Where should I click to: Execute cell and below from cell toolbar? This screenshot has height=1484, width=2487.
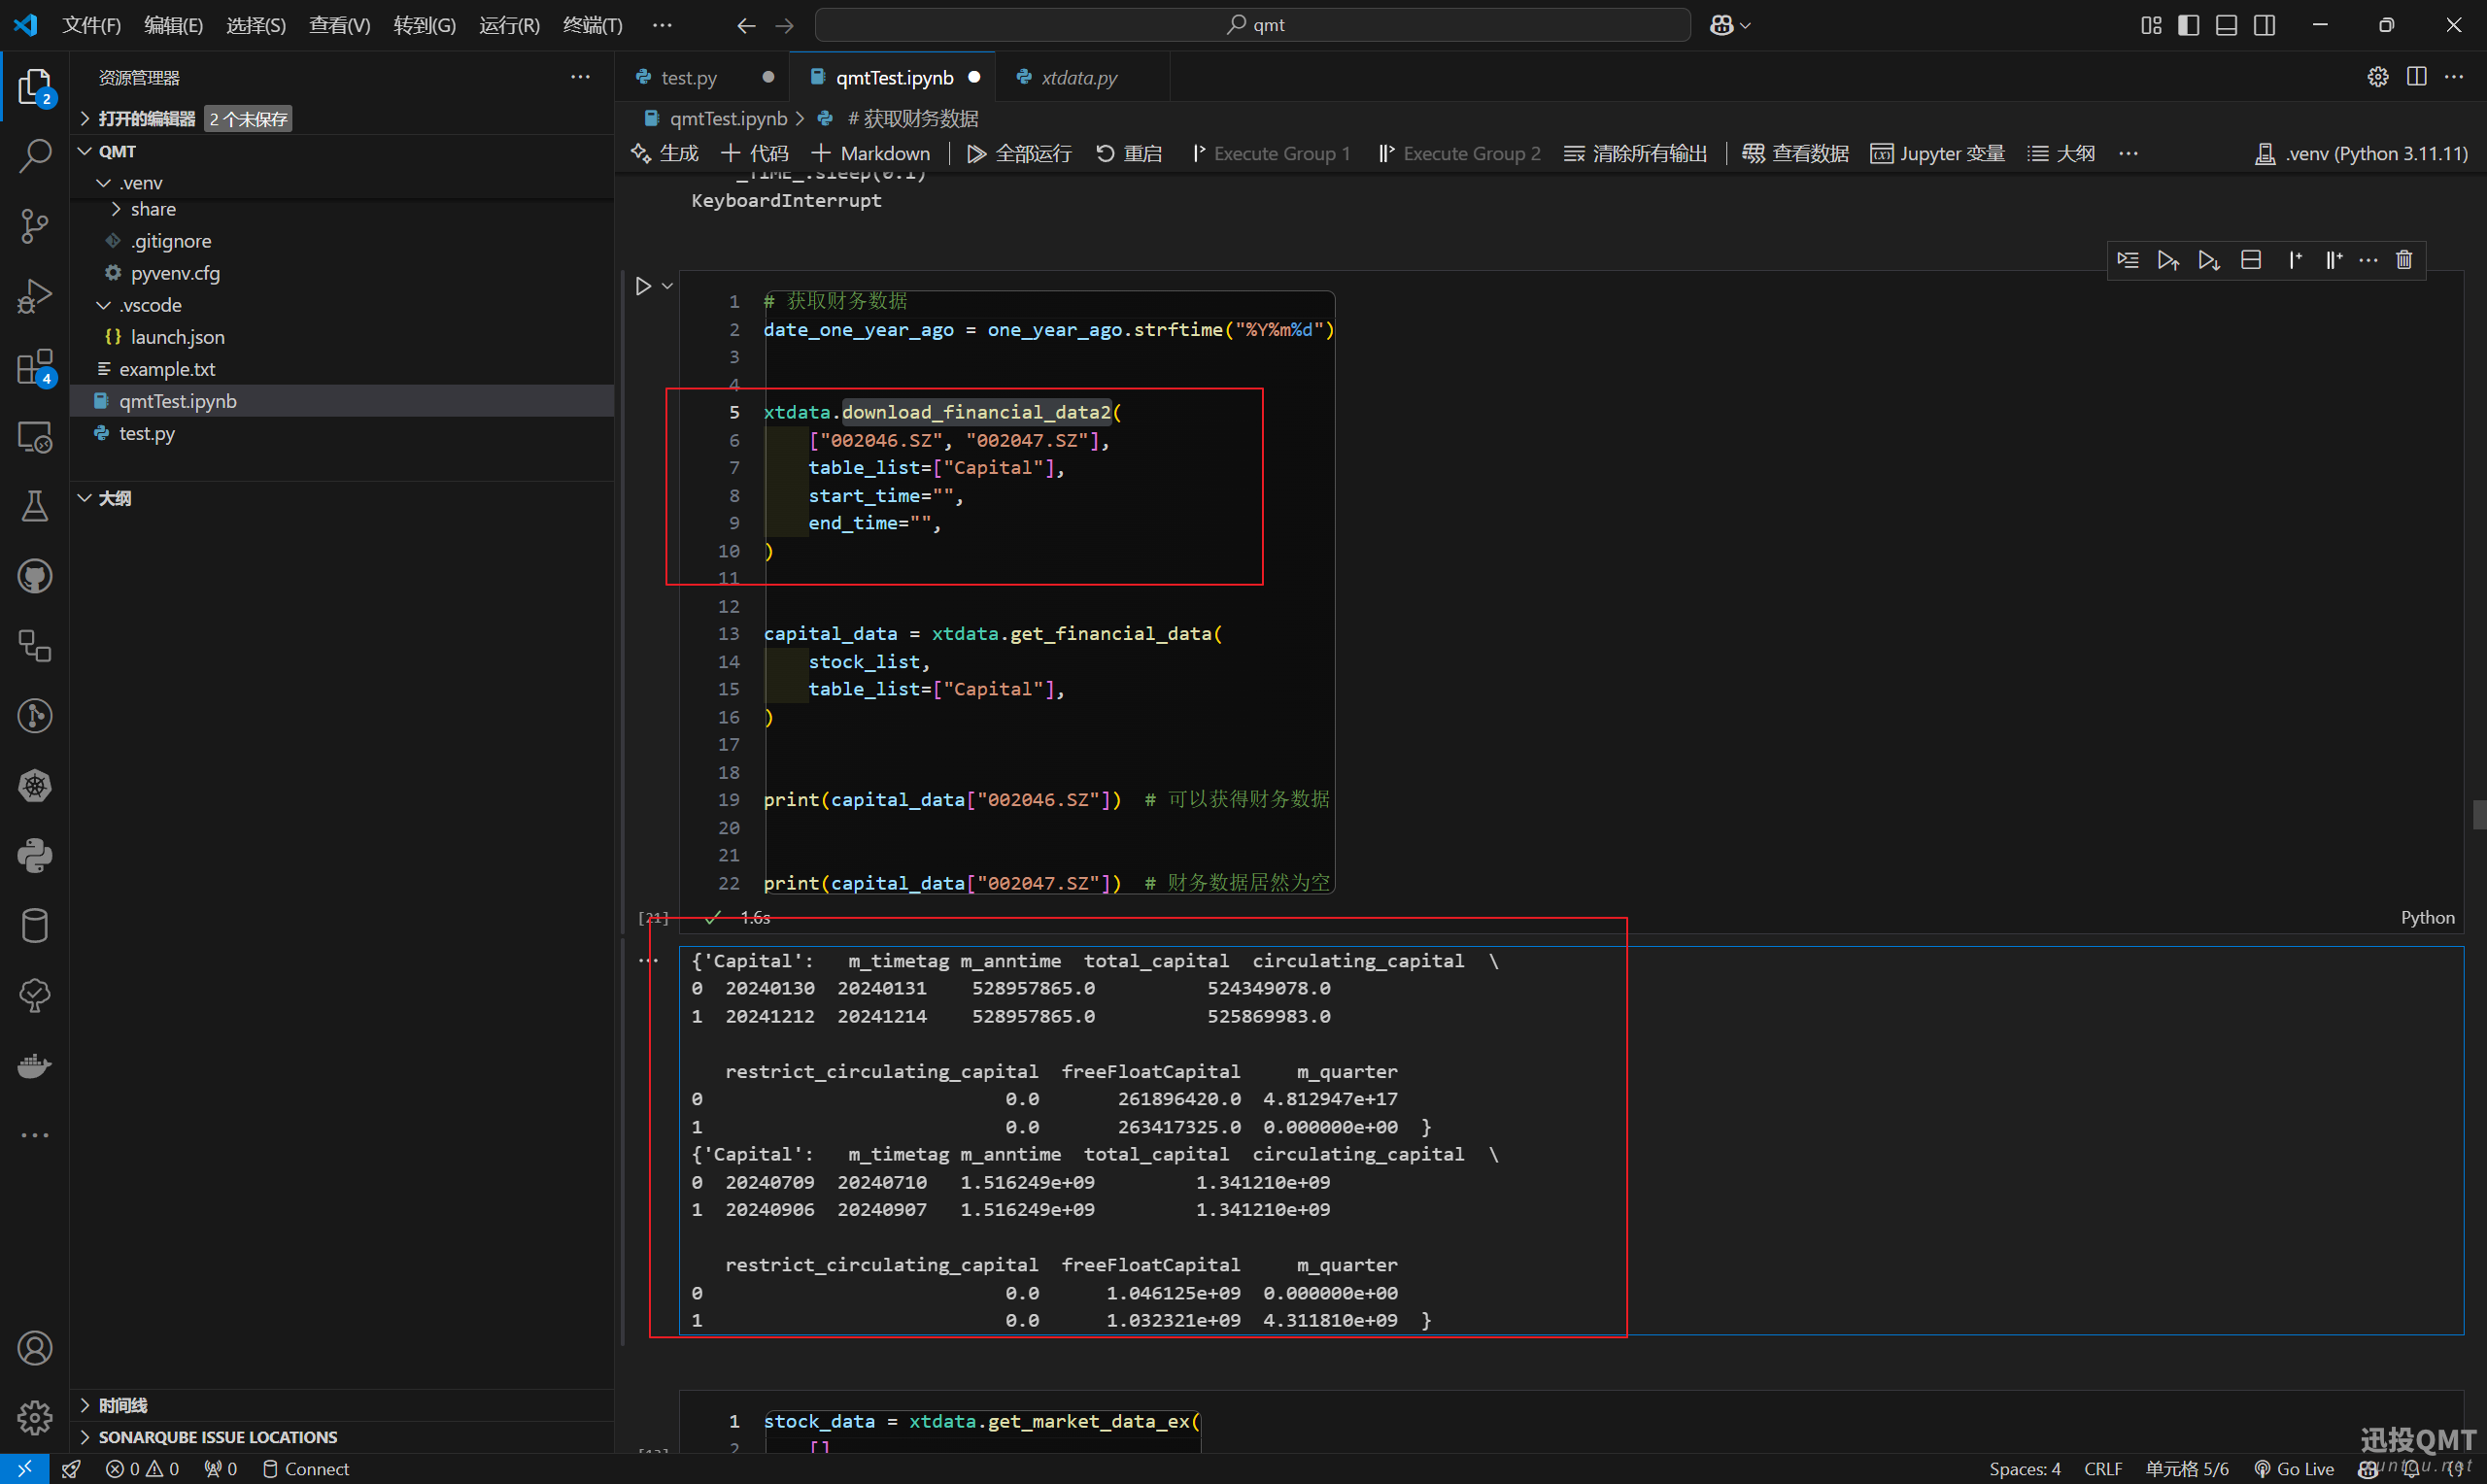pos(2209,260)
